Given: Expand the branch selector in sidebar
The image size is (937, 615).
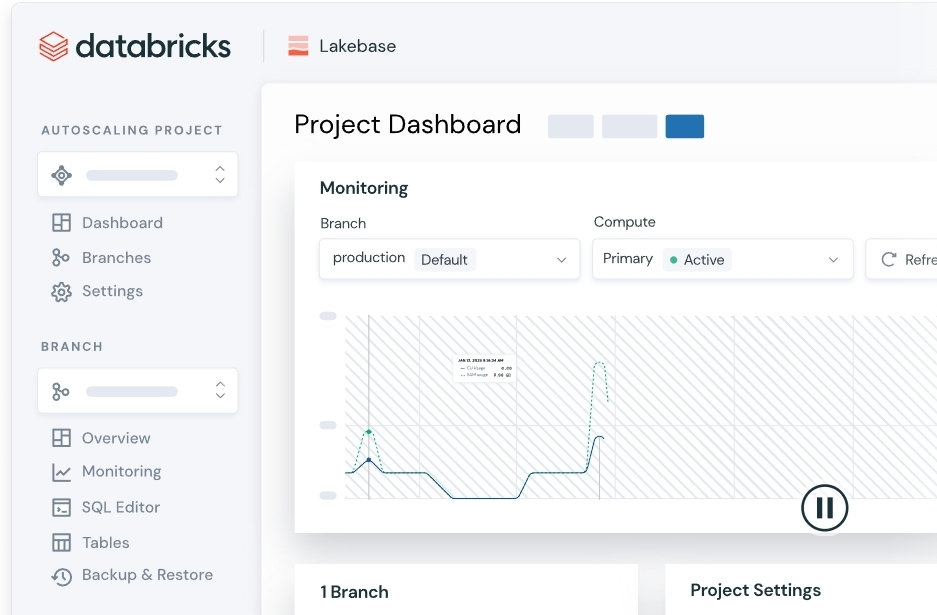Looking at the screenshot, I should (x=138, y=391).
